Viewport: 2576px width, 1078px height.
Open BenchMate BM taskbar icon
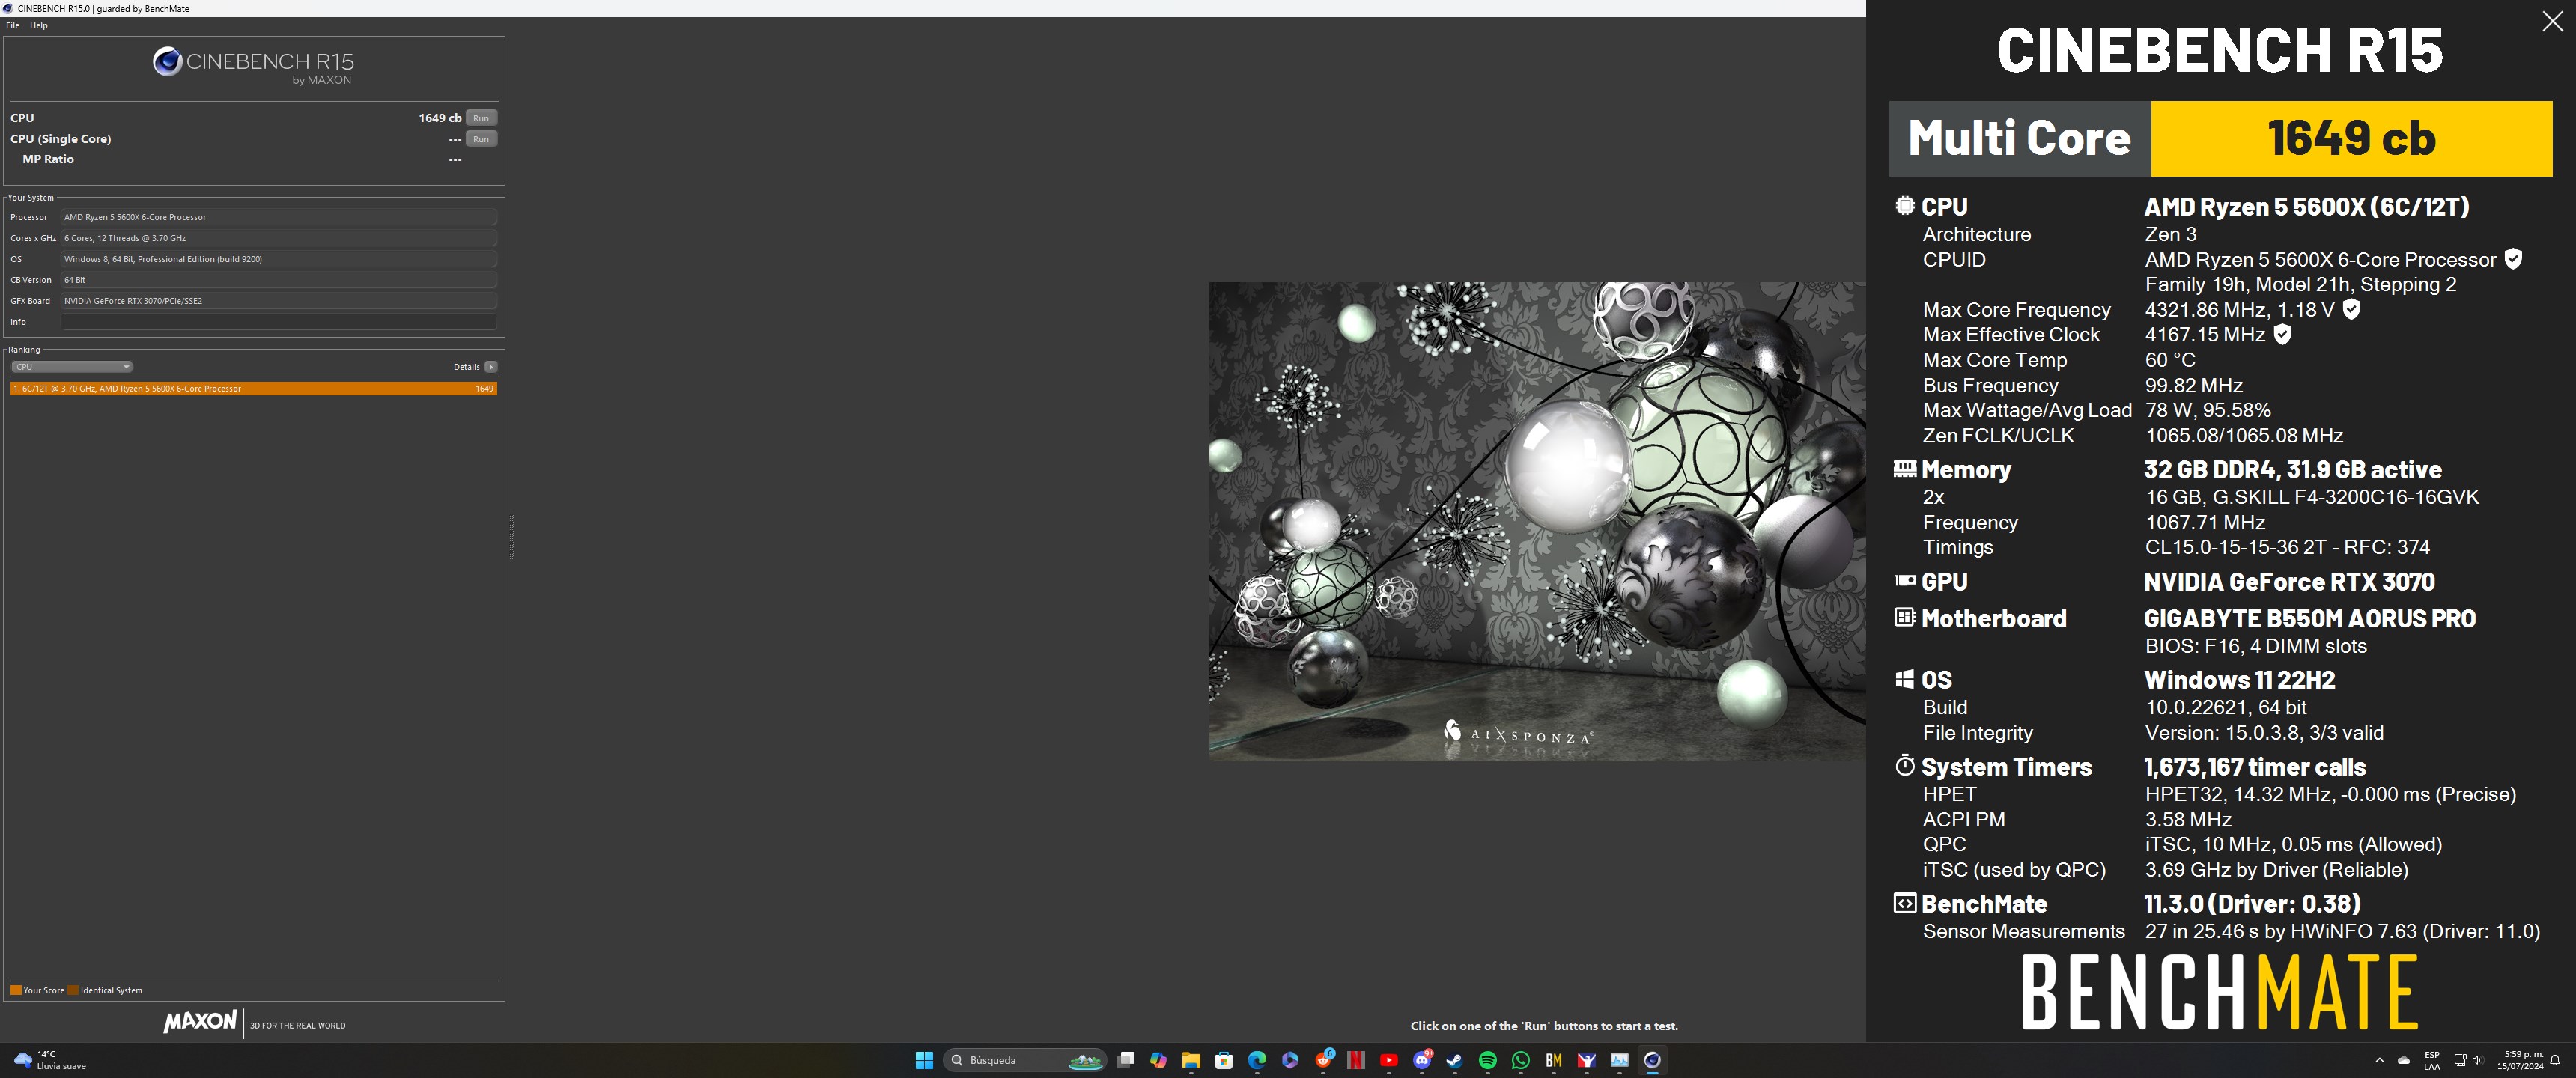click(x=1554, y=1060)
